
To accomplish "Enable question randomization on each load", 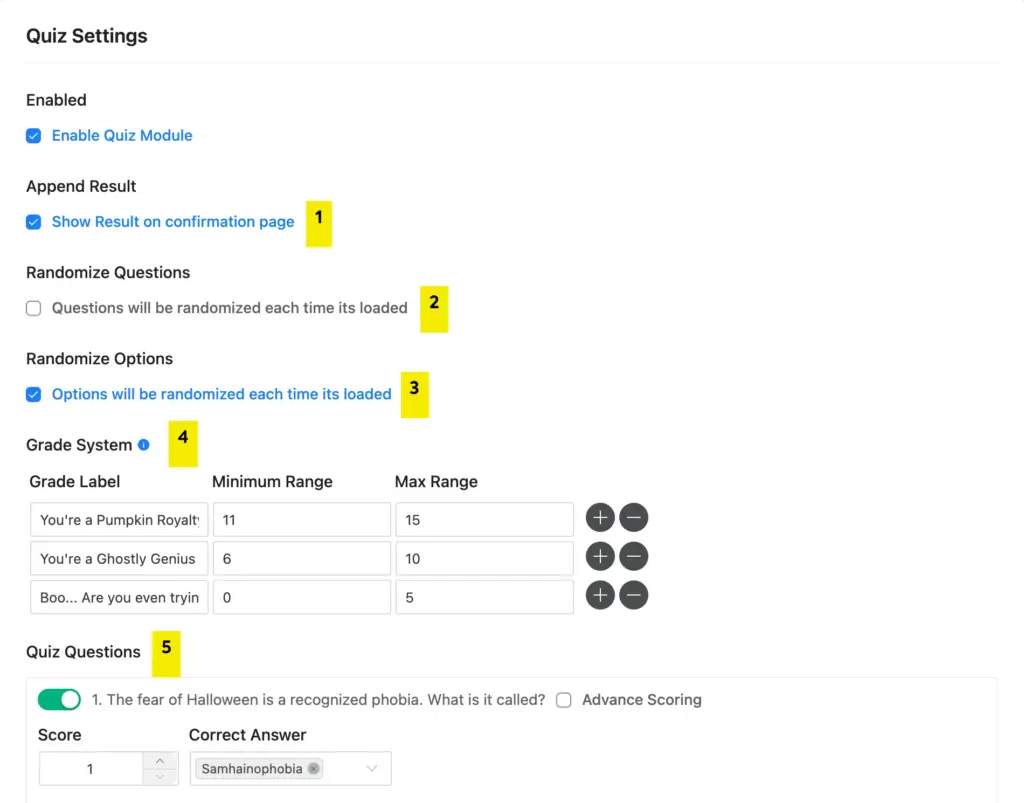I will pos(33,308).
